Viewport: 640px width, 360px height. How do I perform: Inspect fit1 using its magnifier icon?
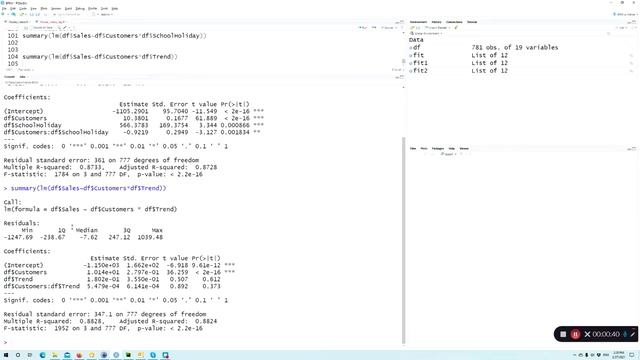pyautogui.click(x=631, y=63)
